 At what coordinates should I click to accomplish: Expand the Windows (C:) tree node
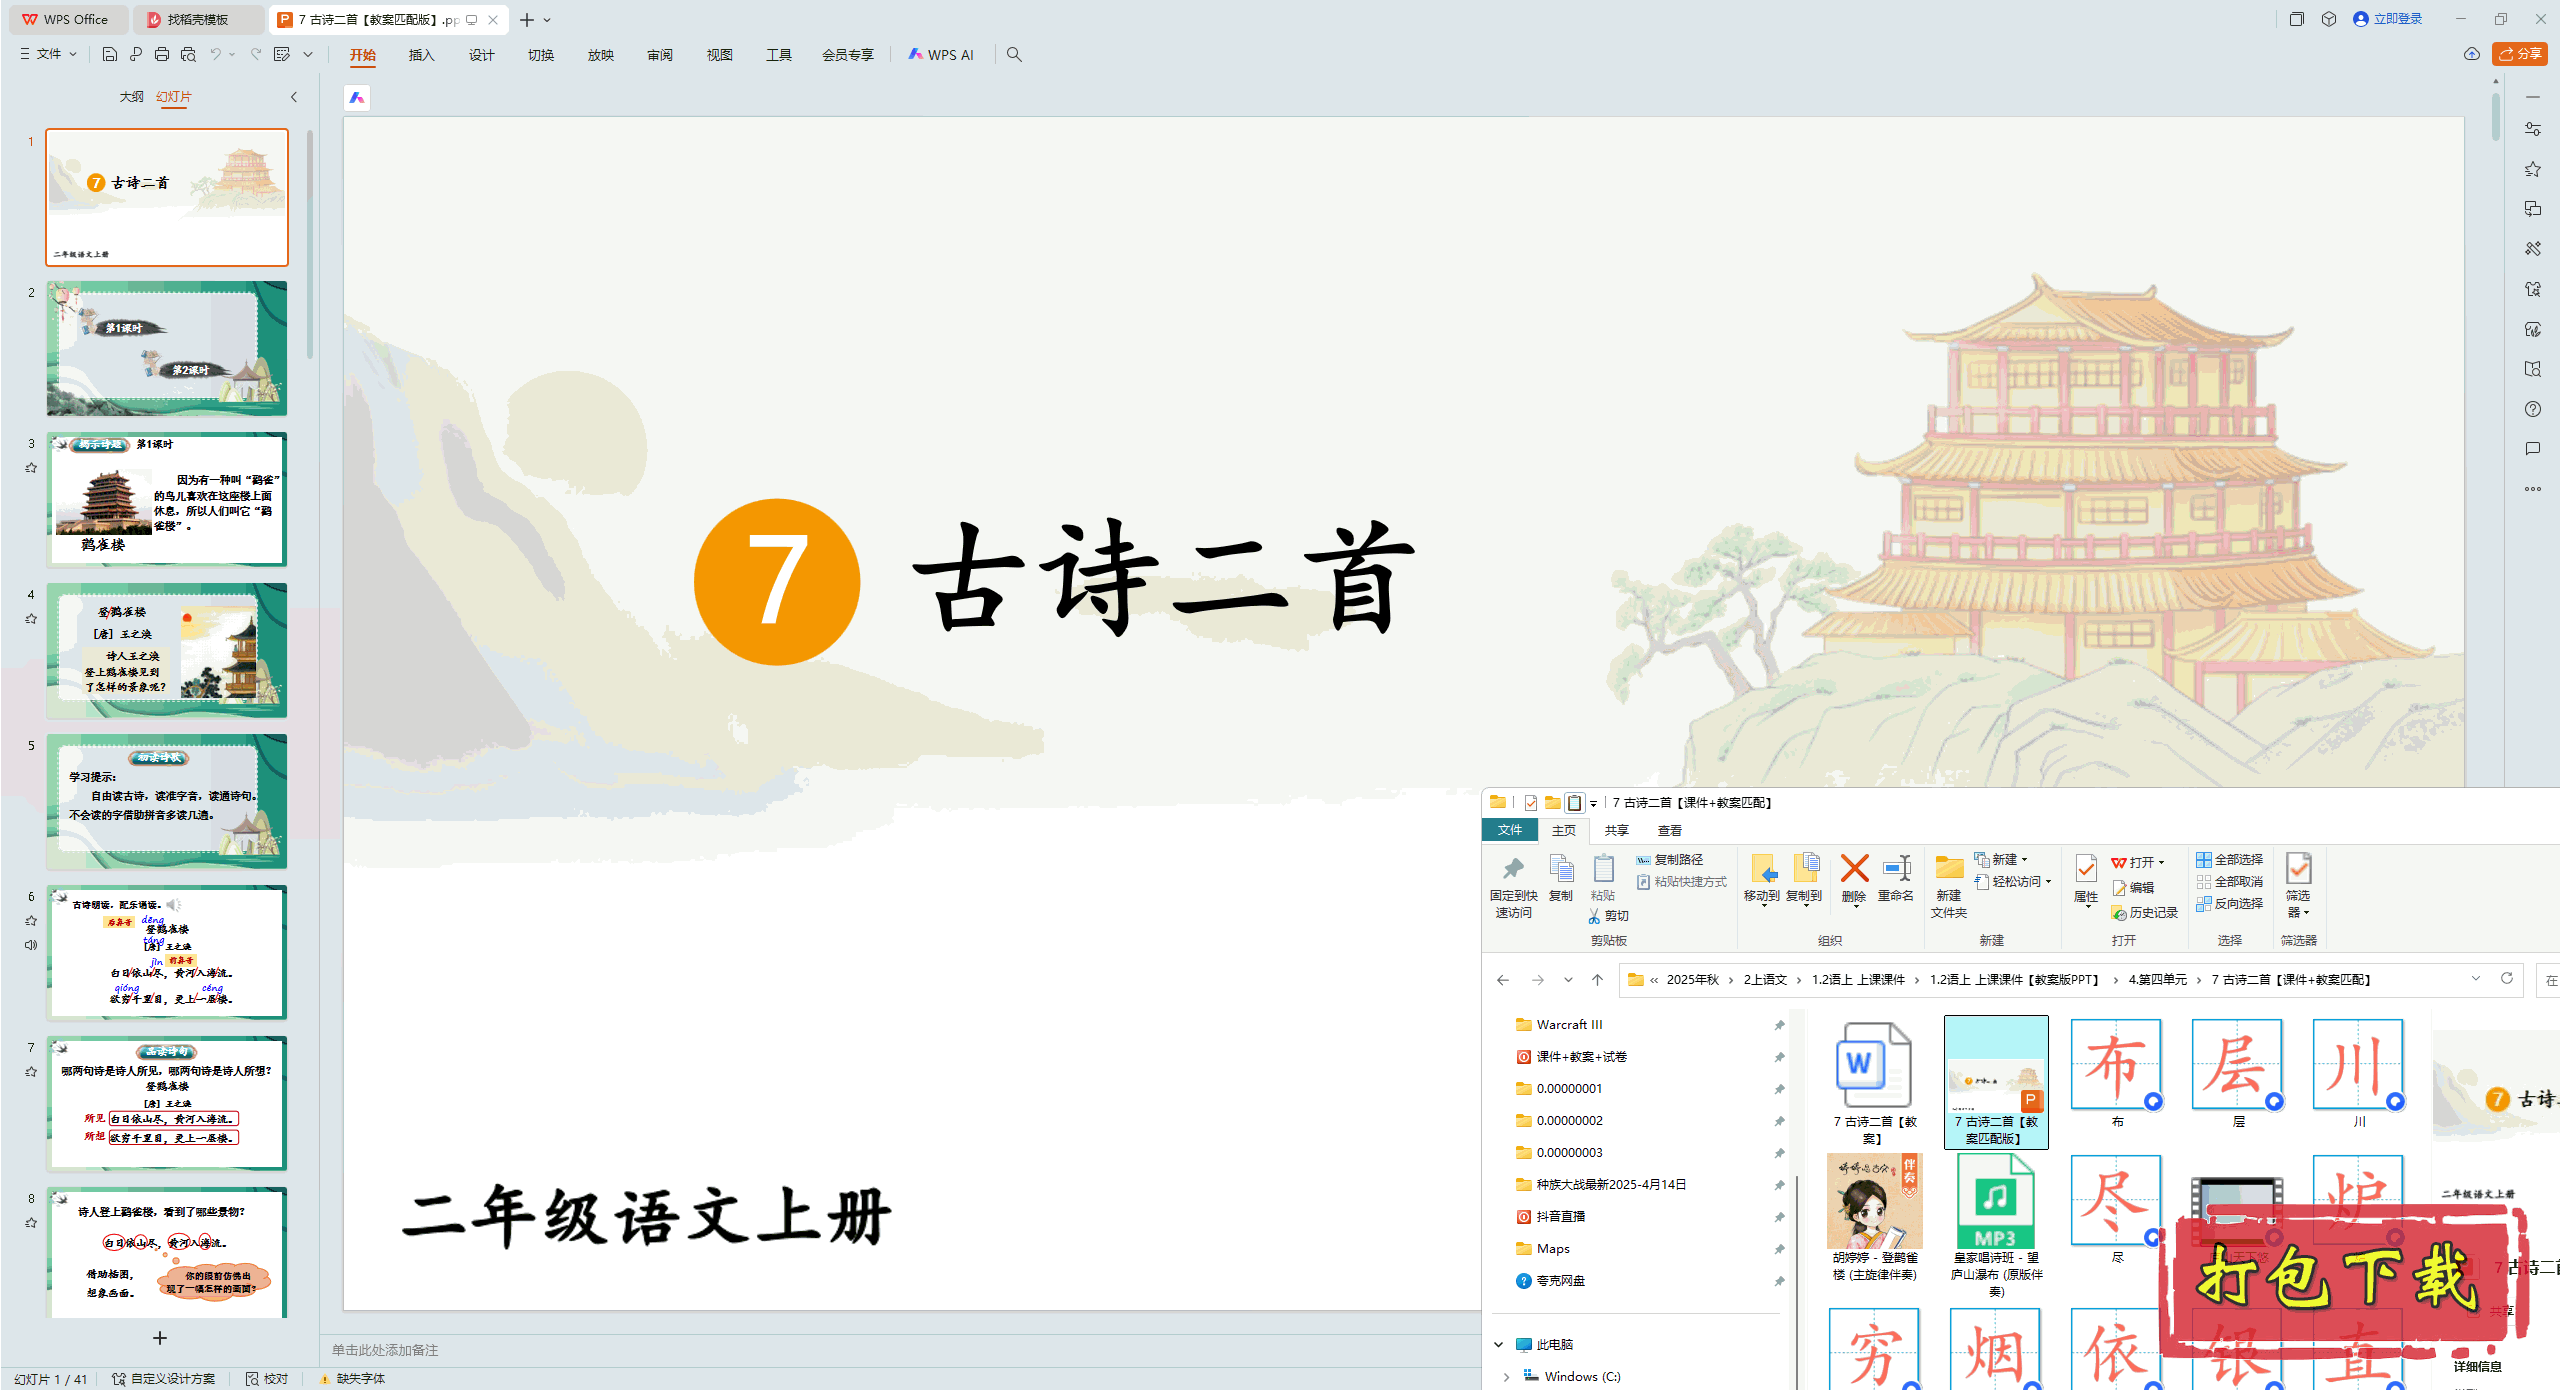tap(1507, 1377)
